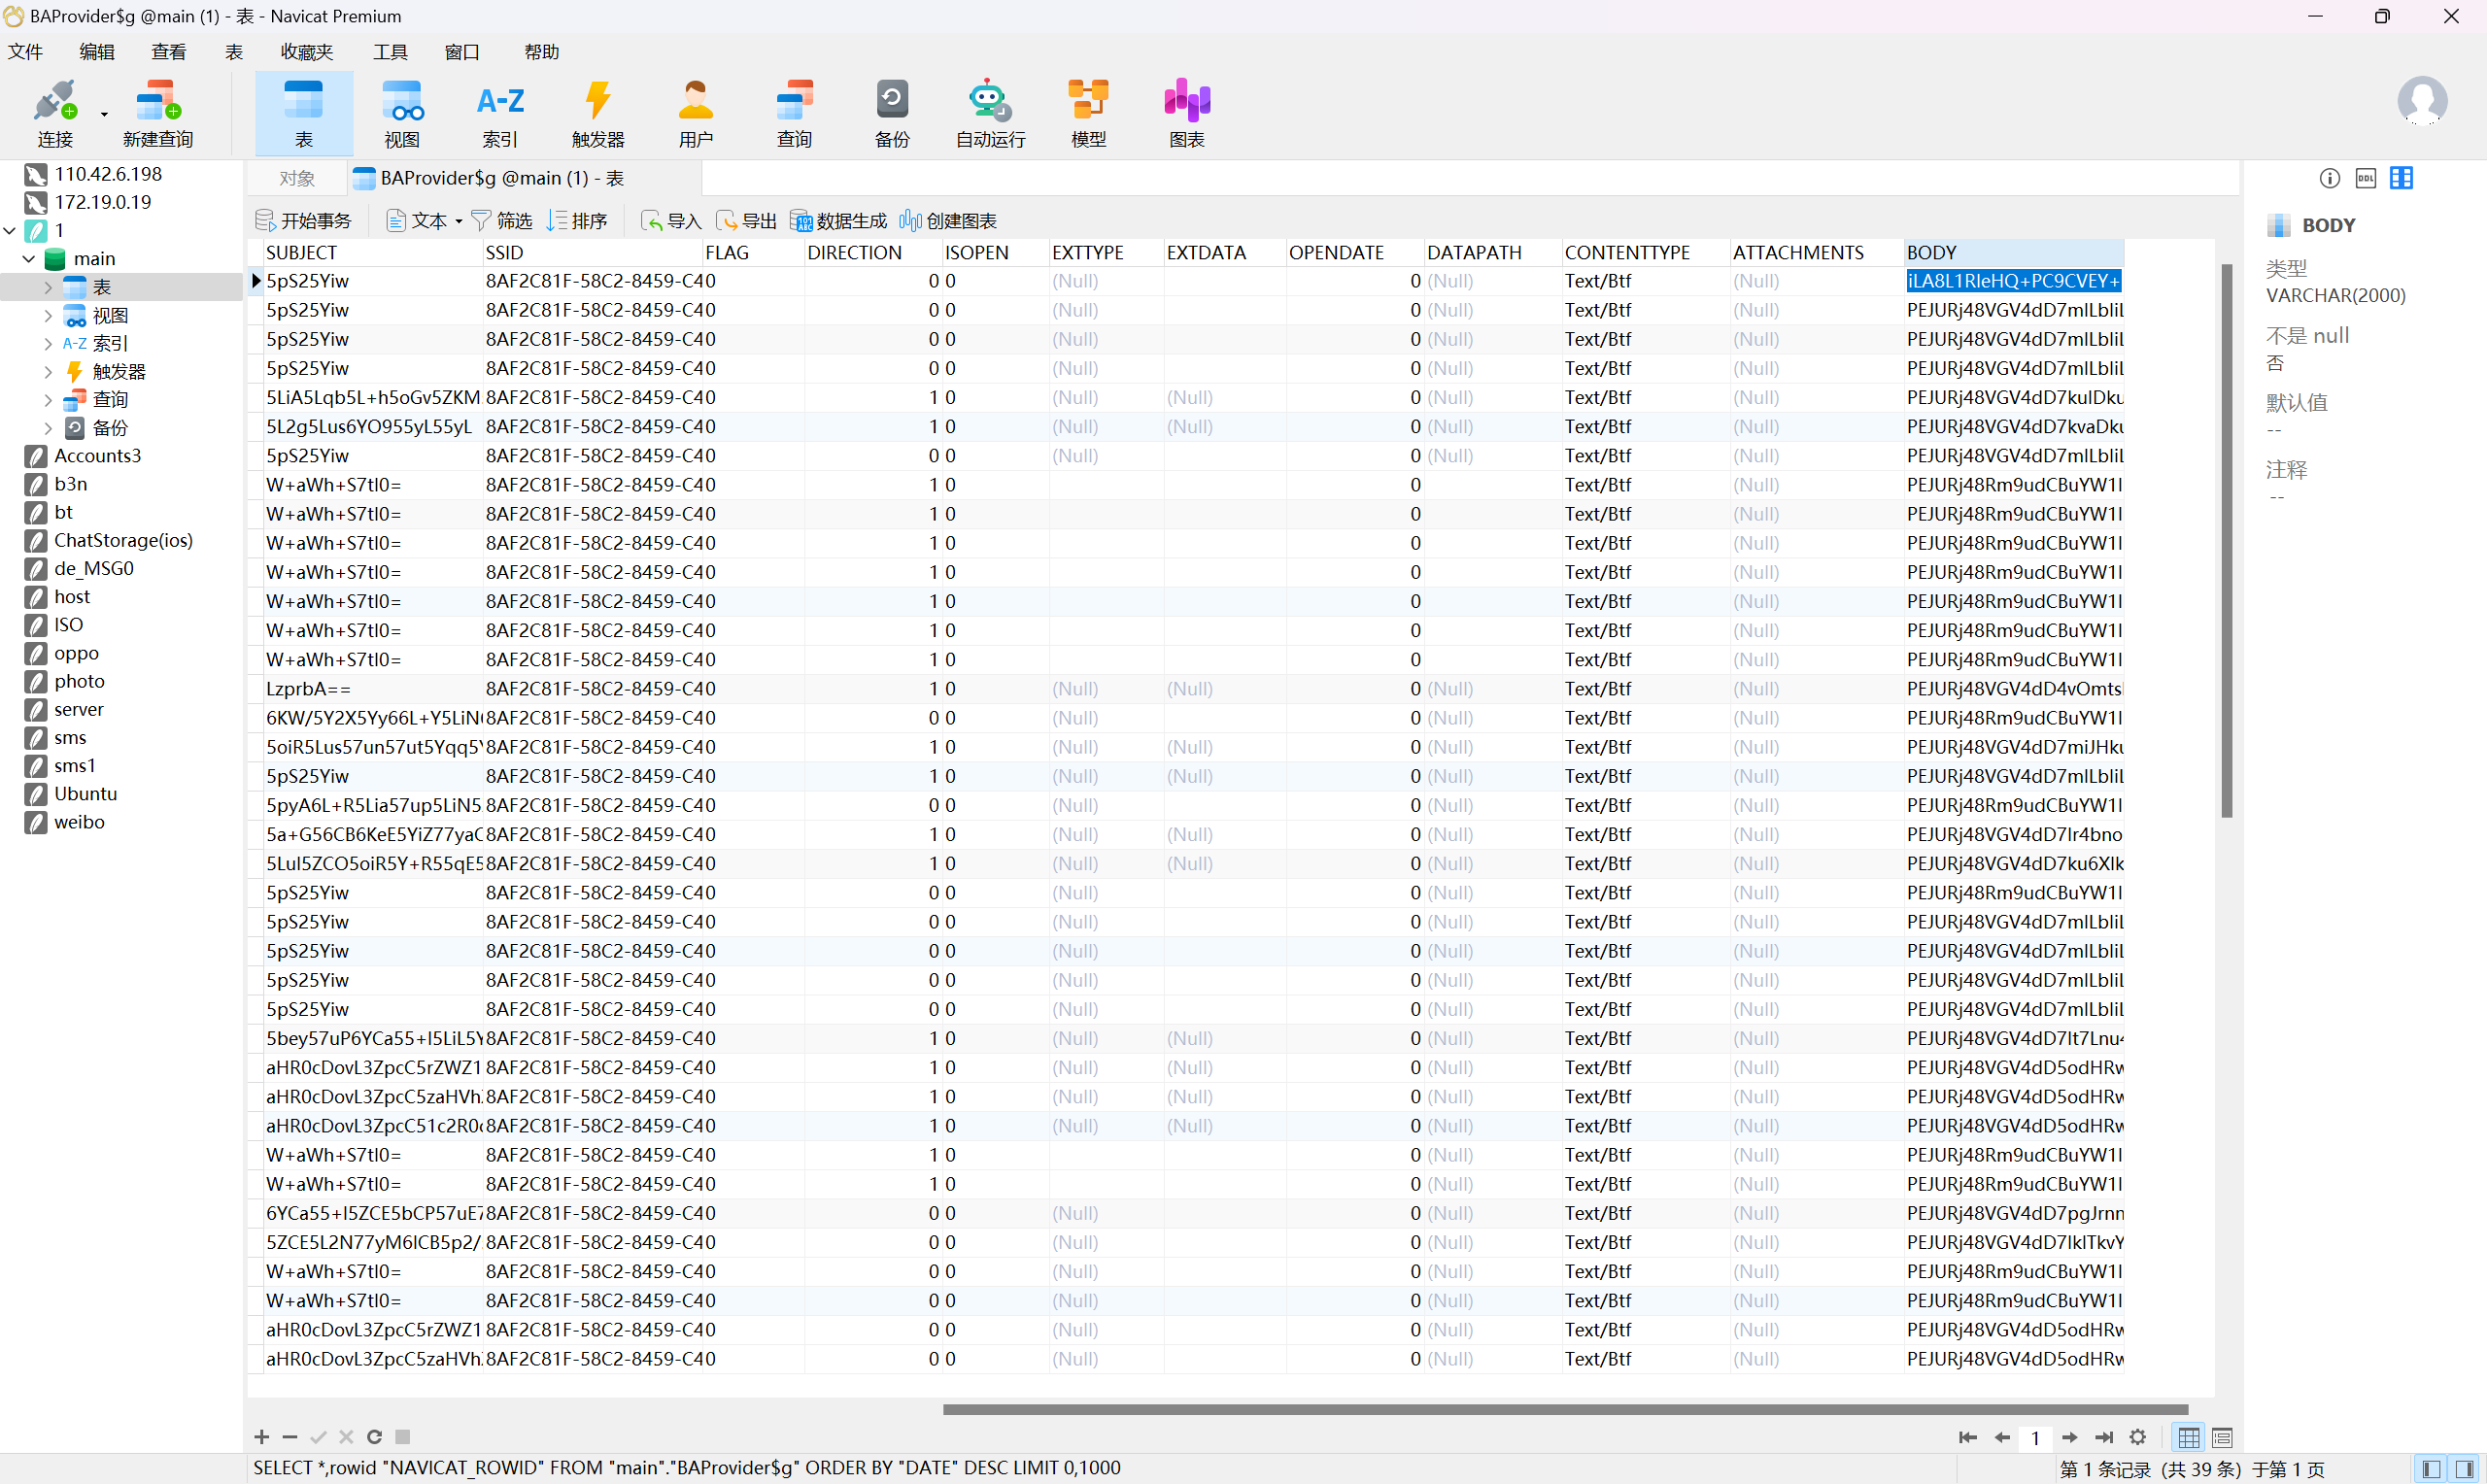
Task: Open the page limit settings gear
Action: click(2138, 1437)
